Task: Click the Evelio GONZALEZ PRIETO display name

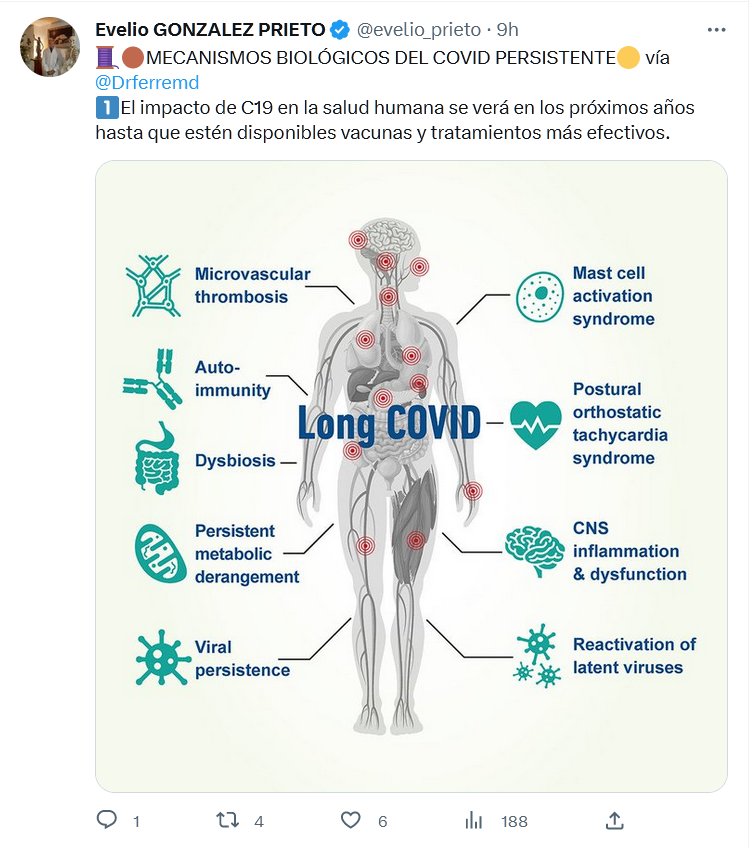Action: 211,30
